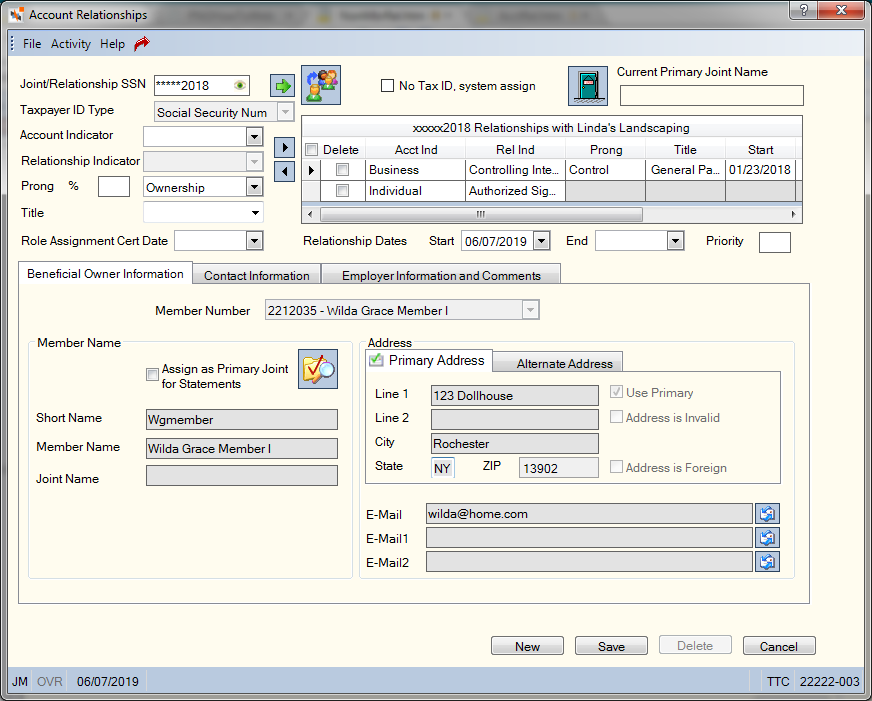
Task: Toggle the eye icon to reveal SSN
Action: [x=240, y=85]
